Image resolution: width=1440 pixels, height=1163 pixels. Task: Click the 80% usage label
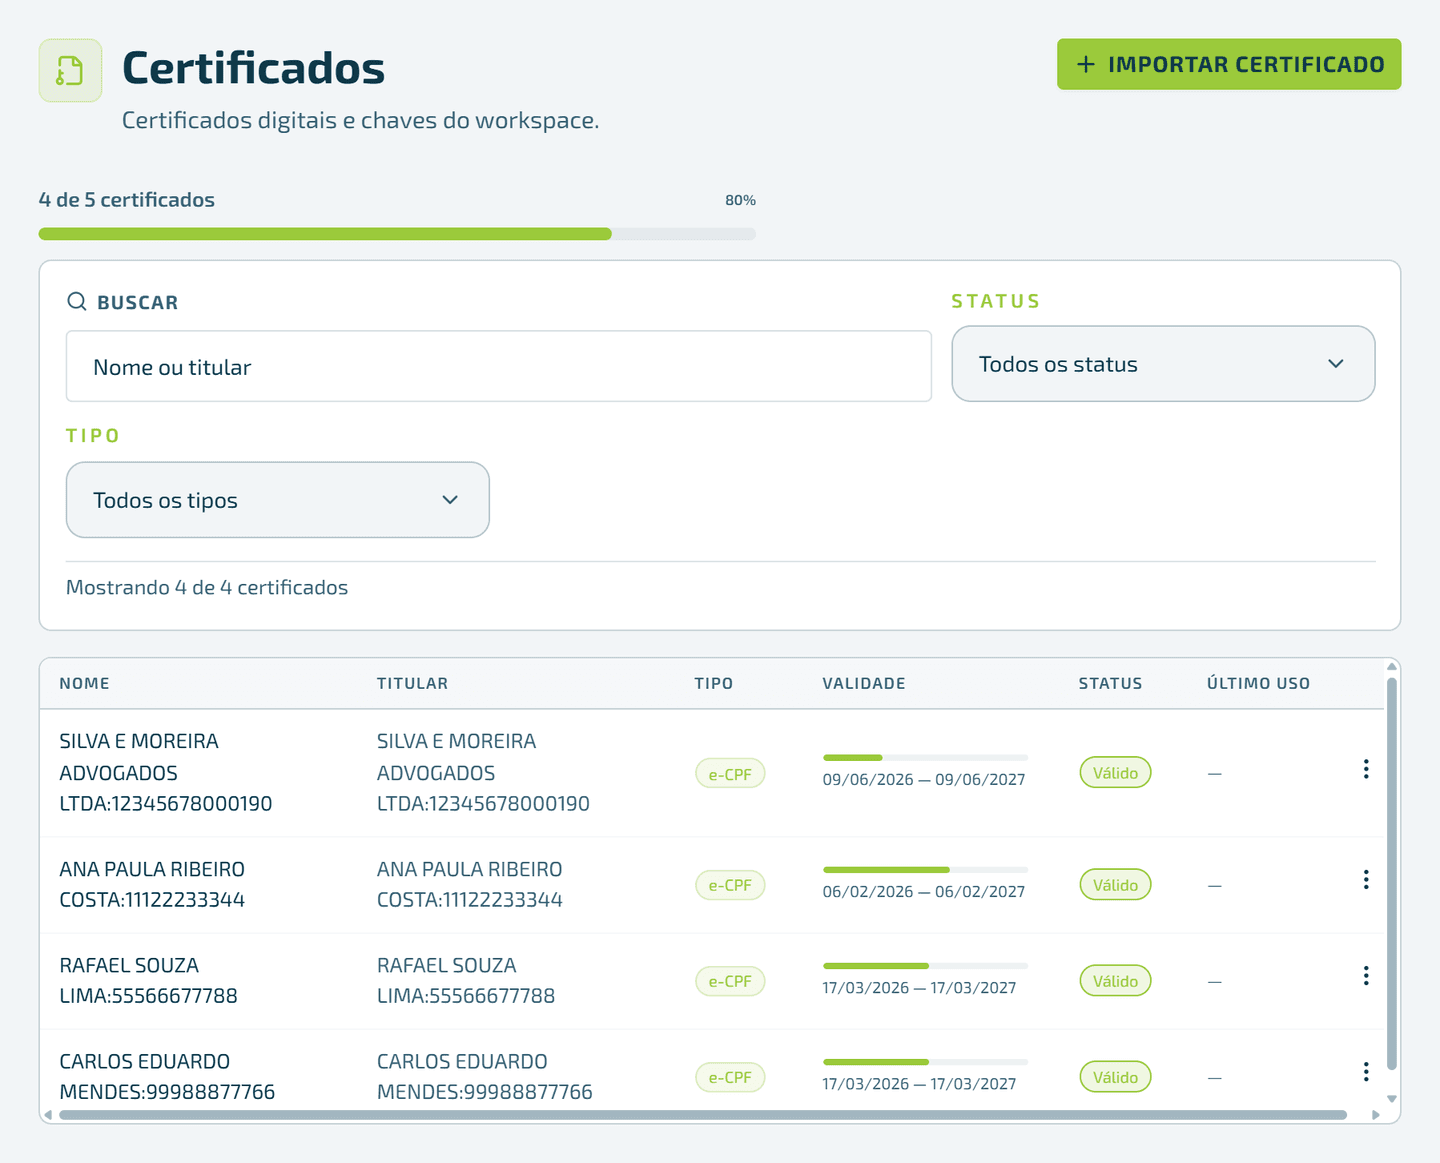click(740, 200)
